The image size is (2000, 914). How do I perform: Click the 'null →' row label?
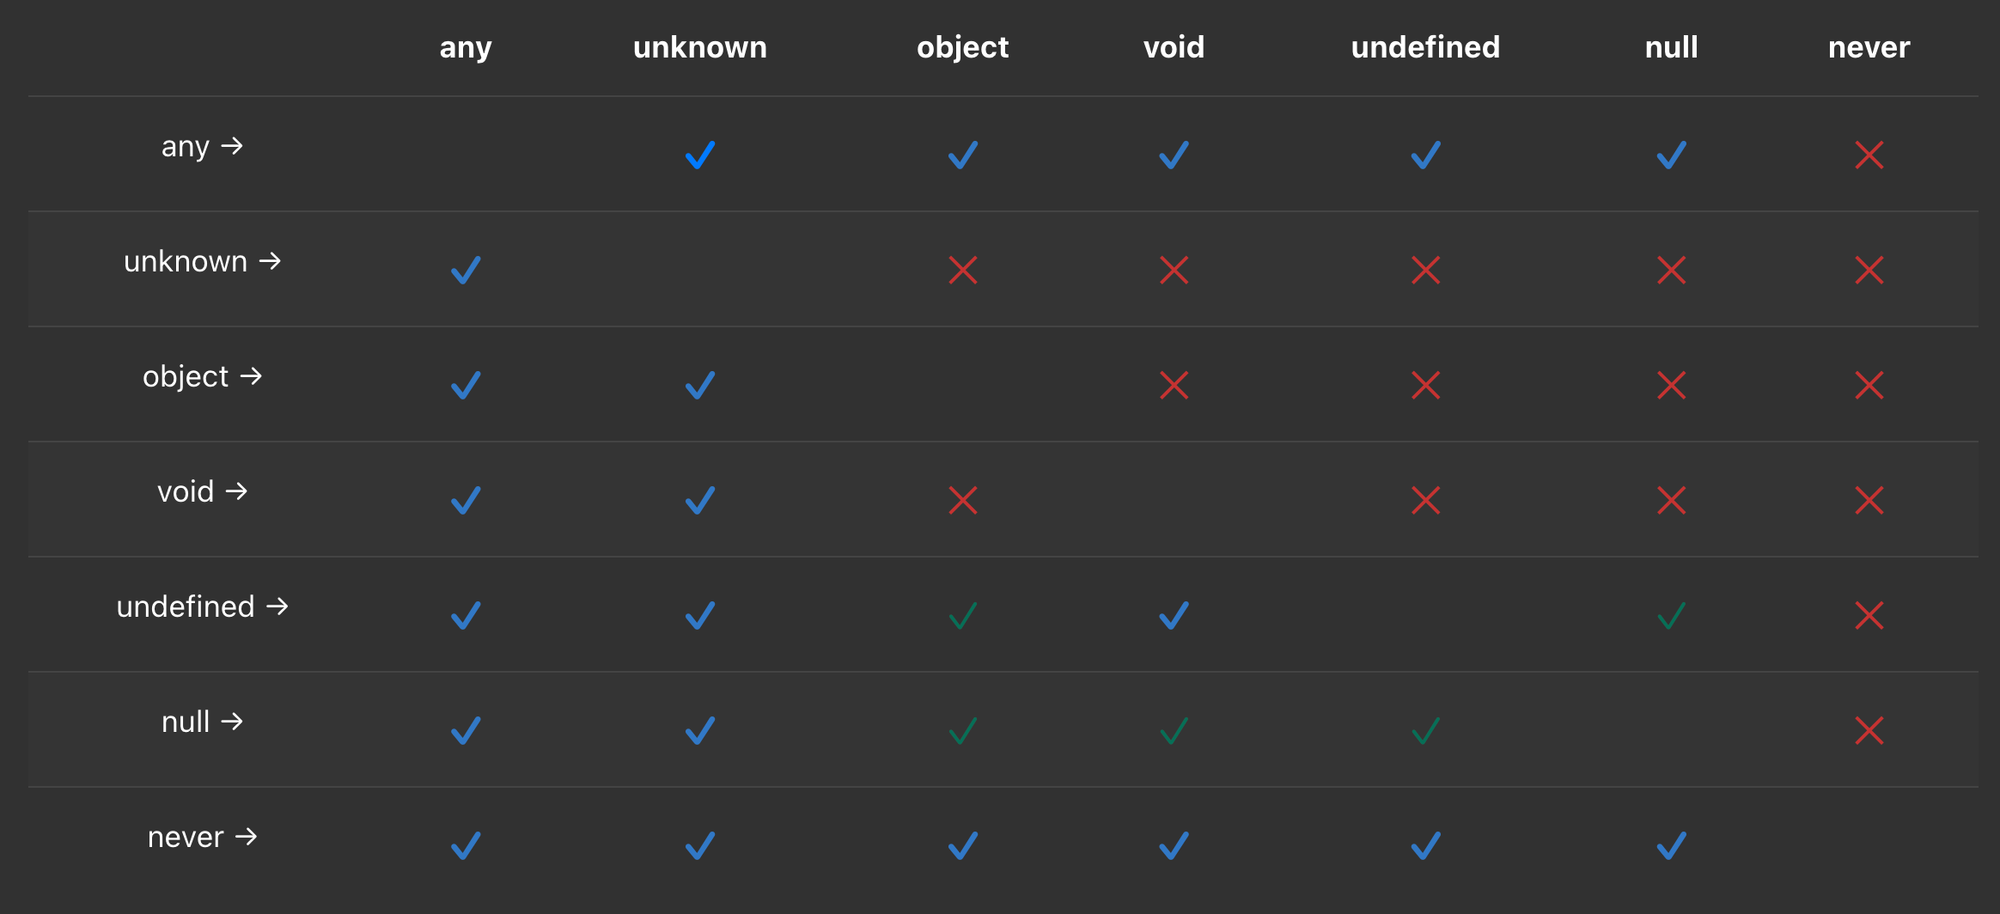coord(202,722)
